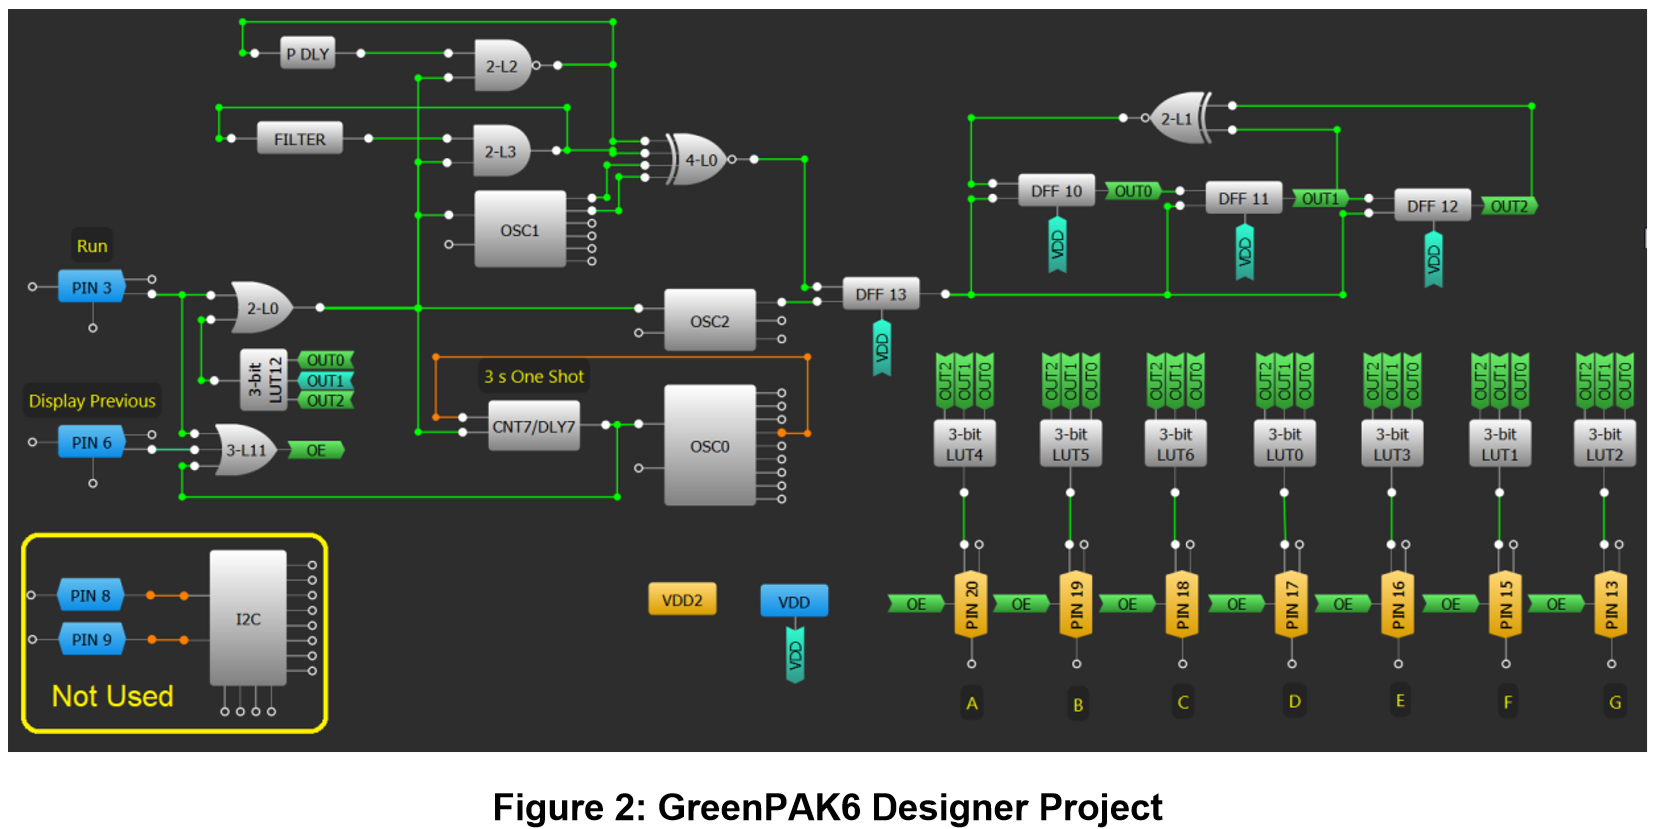
Task: Click the DFF 13 flip-flop
Action: [881, 294]
